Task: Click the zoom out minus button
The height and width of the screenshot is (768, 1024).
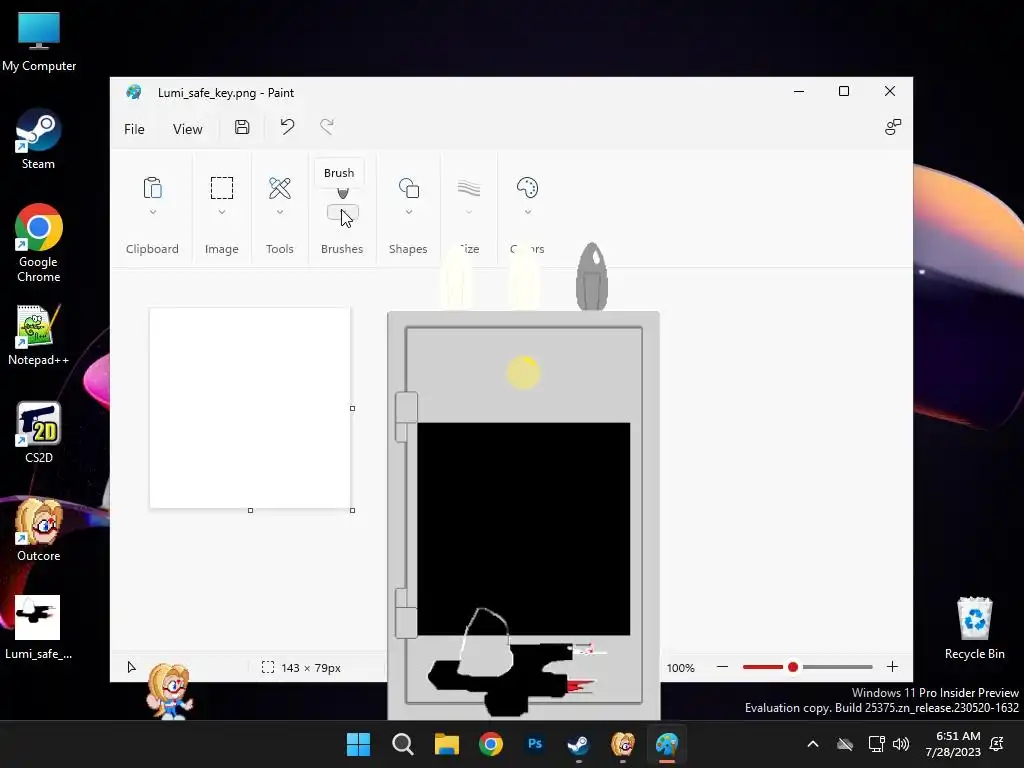Action: click(722, 667)
